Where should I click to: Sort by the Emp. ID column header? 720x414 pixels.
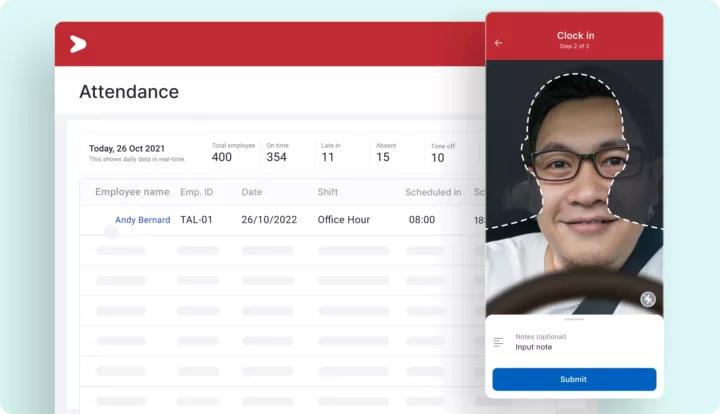point(196,192)
